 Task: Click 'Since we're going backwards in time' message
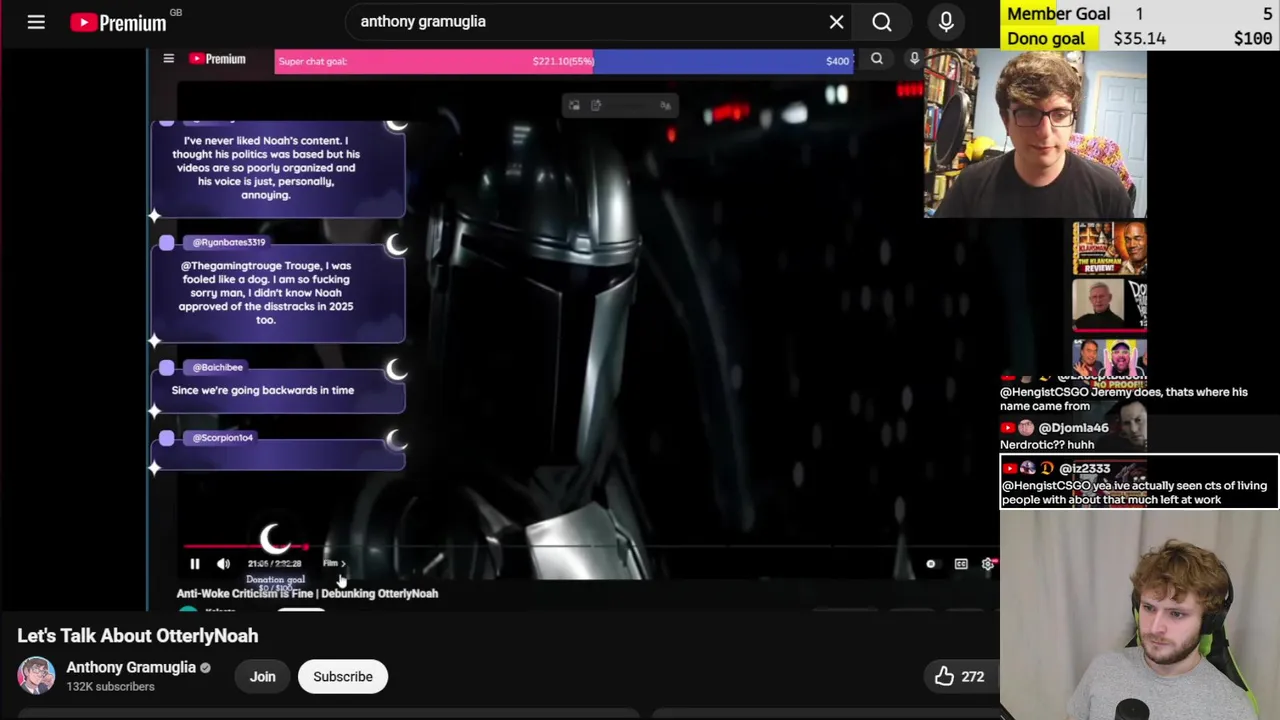coord(263,390)
